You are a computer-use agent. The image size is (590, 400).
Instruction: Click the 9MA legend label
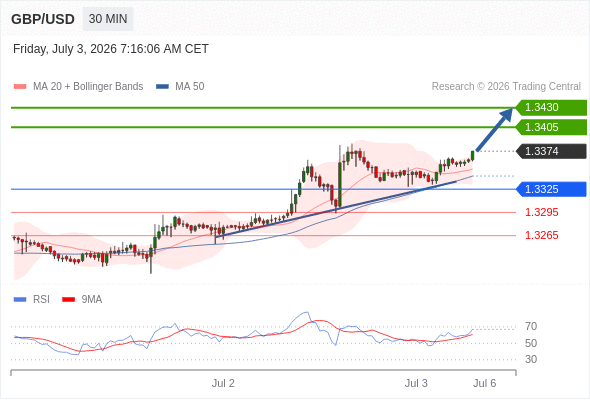[92, 300]
